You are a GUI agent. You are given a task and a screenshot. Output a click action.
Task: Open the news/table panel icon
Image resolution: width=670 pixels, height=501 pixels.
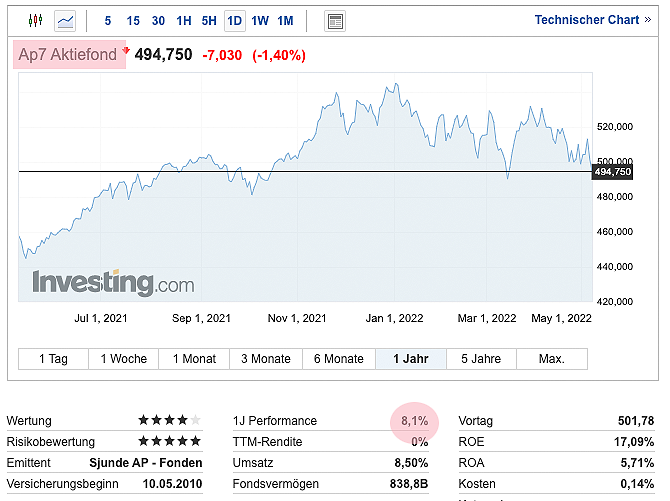click(335, 20)
